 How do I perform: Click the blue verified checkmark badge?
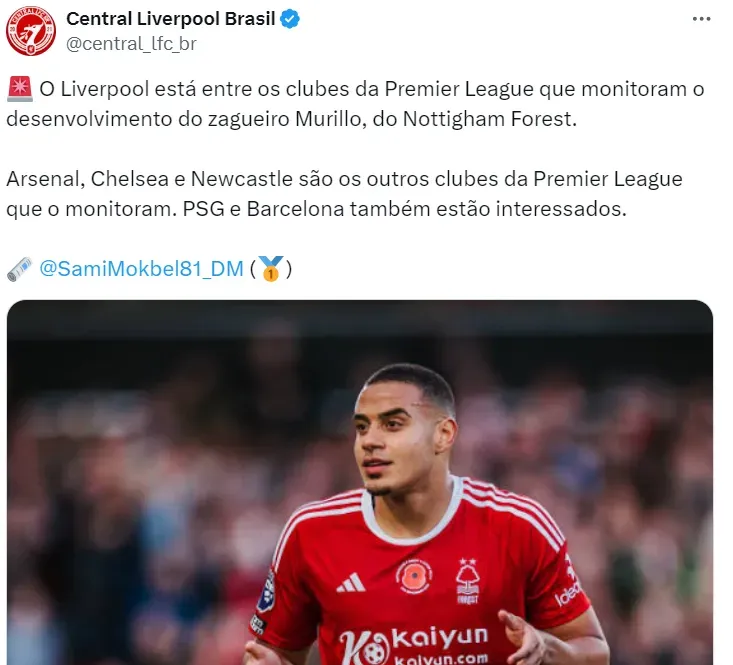coord(290,19)
